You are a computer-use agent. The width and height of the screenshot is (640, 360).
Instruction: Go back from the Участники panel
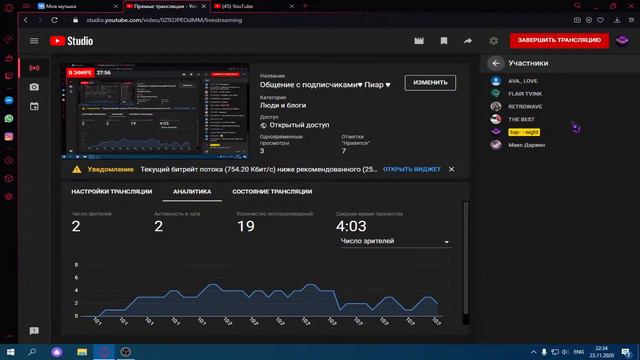pos(496,63)
